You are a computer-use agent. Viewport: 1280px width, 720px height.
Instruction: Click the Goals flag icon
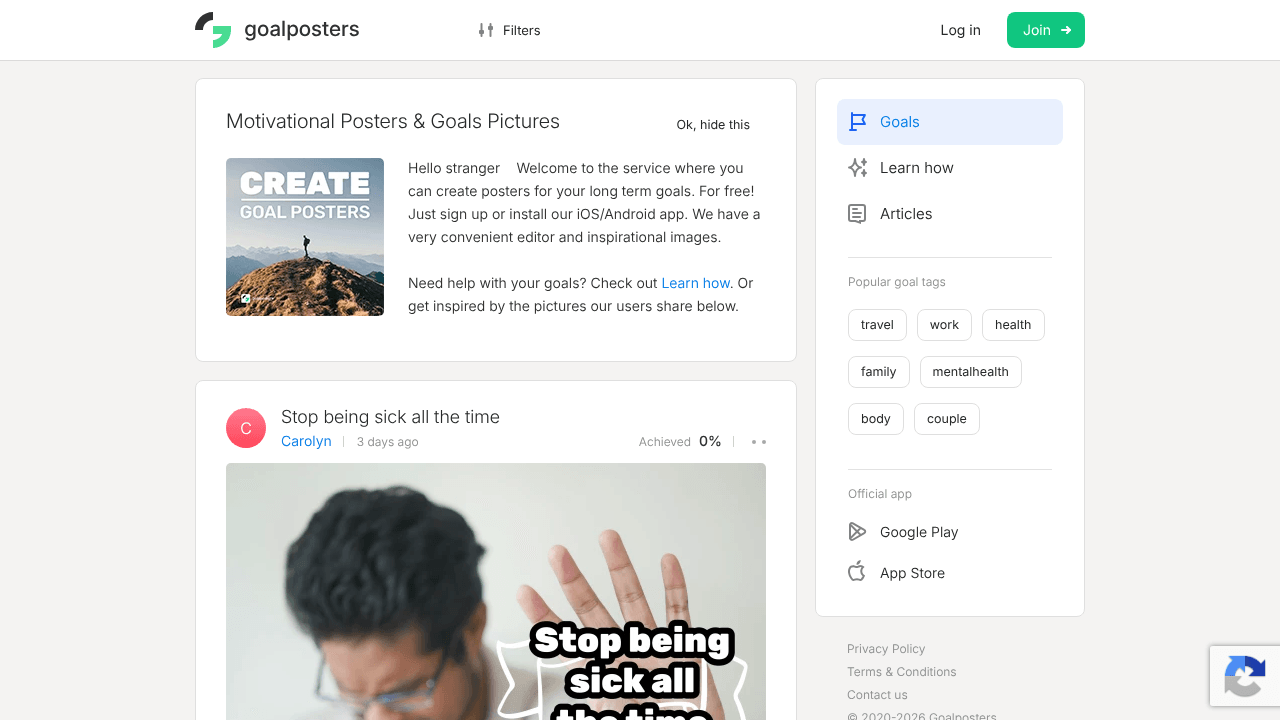point(857,122)
